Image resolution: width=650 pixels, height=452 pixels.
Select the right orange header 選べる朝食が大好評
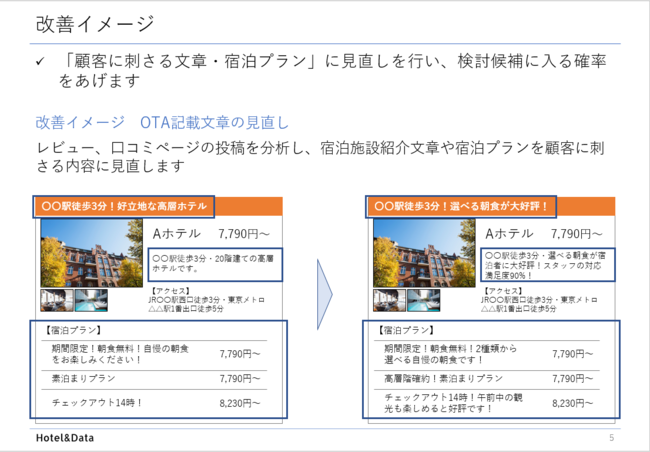[x=460, y=206]
